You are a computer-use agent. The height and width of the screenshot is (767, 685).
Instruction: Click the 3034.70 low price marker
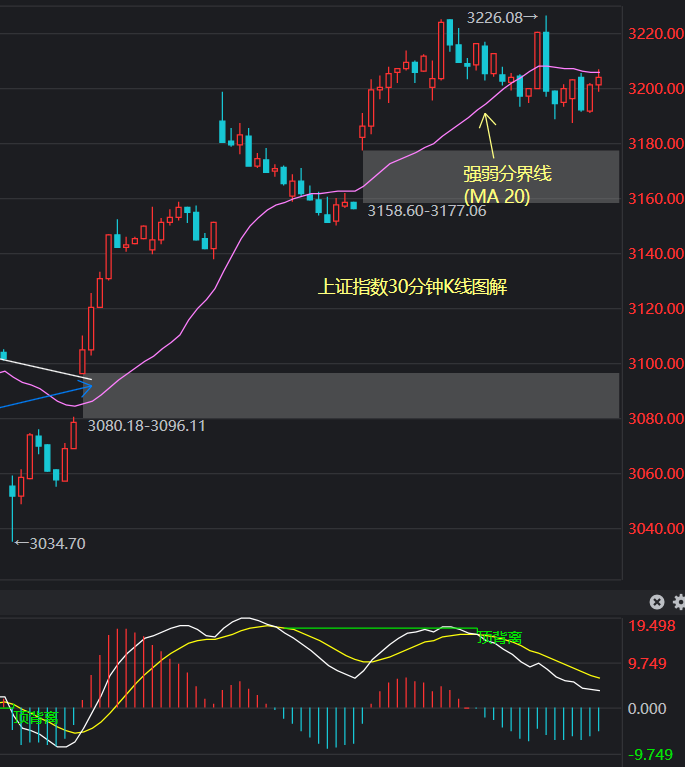[50, 544]
